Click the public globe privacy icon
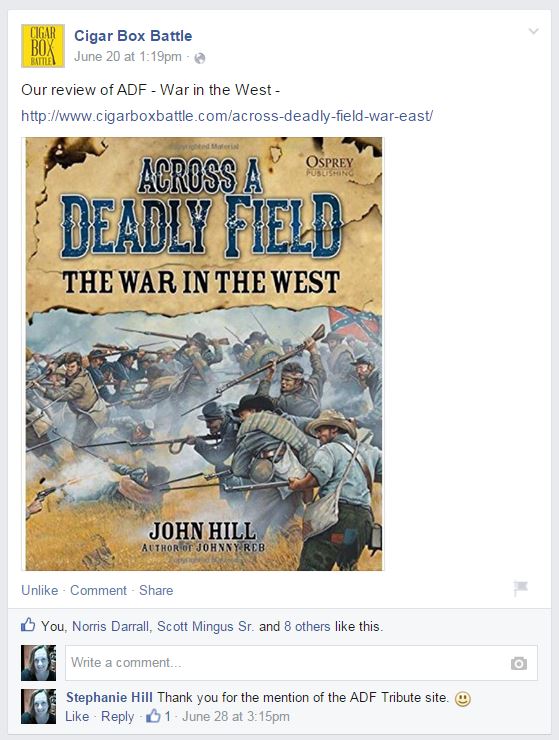 [x=200, y=58]
